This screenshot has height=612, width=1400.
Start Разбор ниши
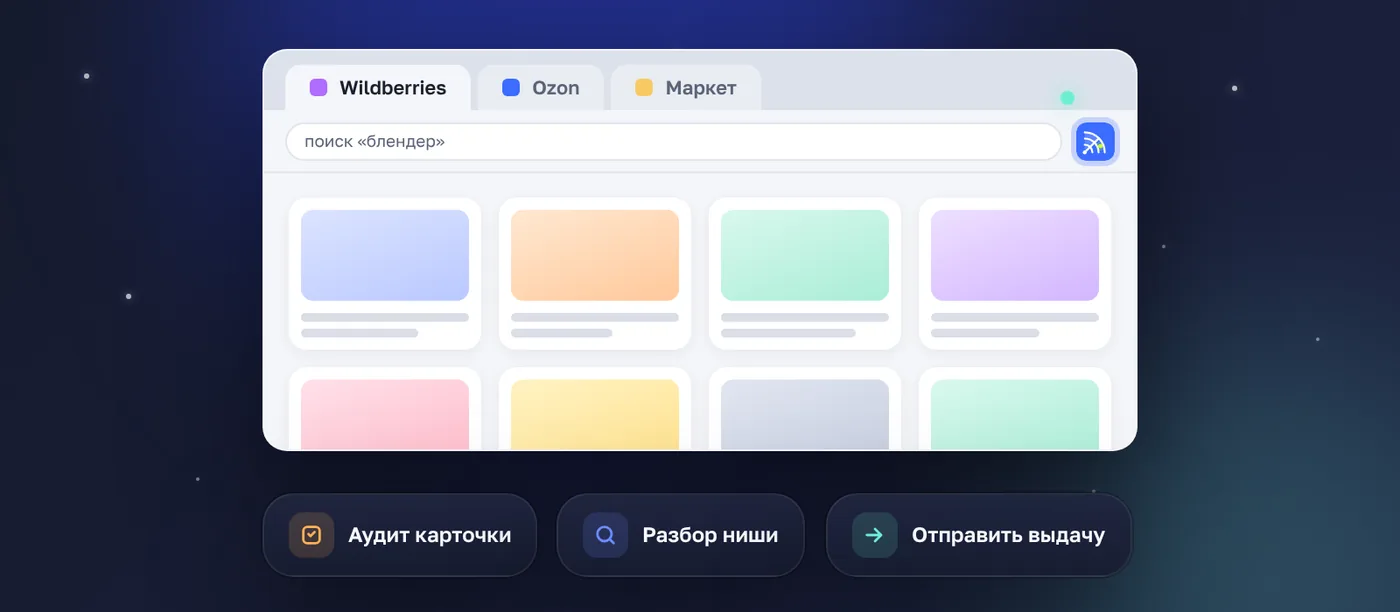(680, 535)
